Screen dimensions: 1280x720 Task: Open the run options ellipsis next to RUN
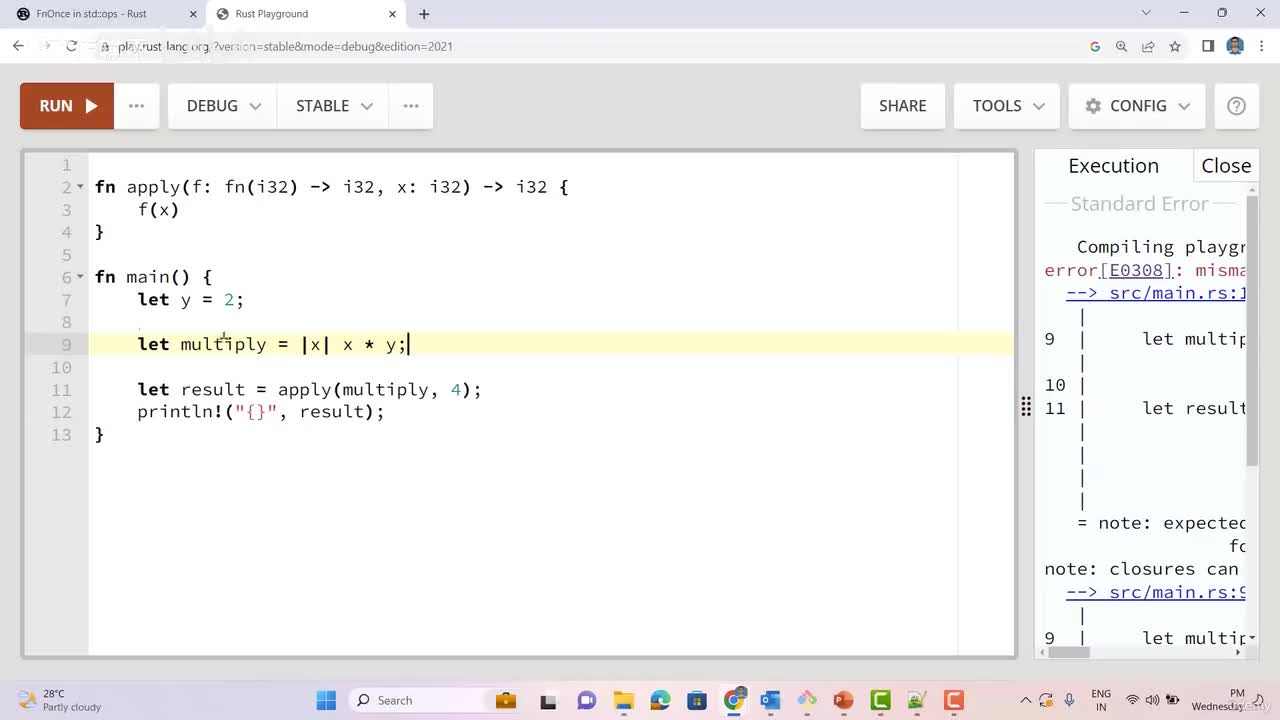click(x=137, y=106)
